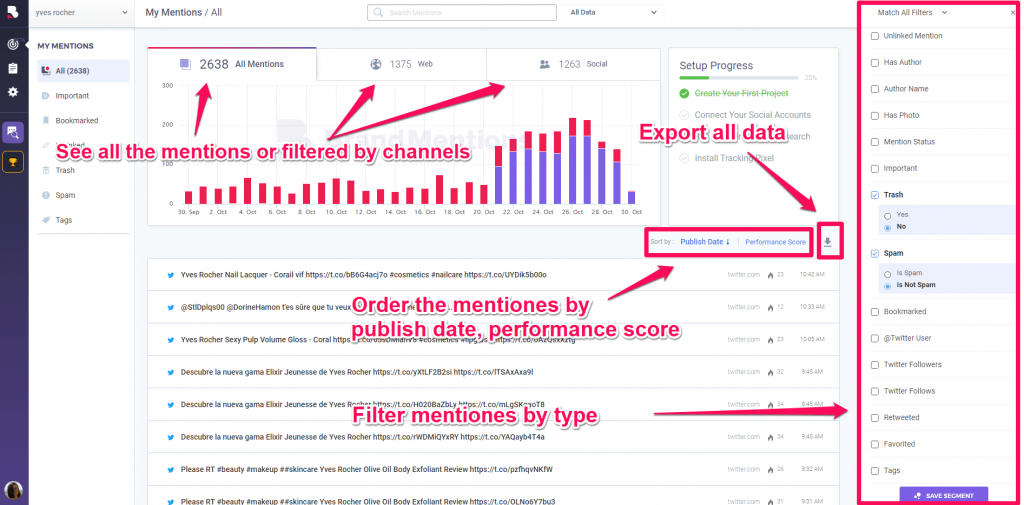Screen dimensions: 1024x505
Task: Download mentions with the export icon
Action: pos(827,242)
